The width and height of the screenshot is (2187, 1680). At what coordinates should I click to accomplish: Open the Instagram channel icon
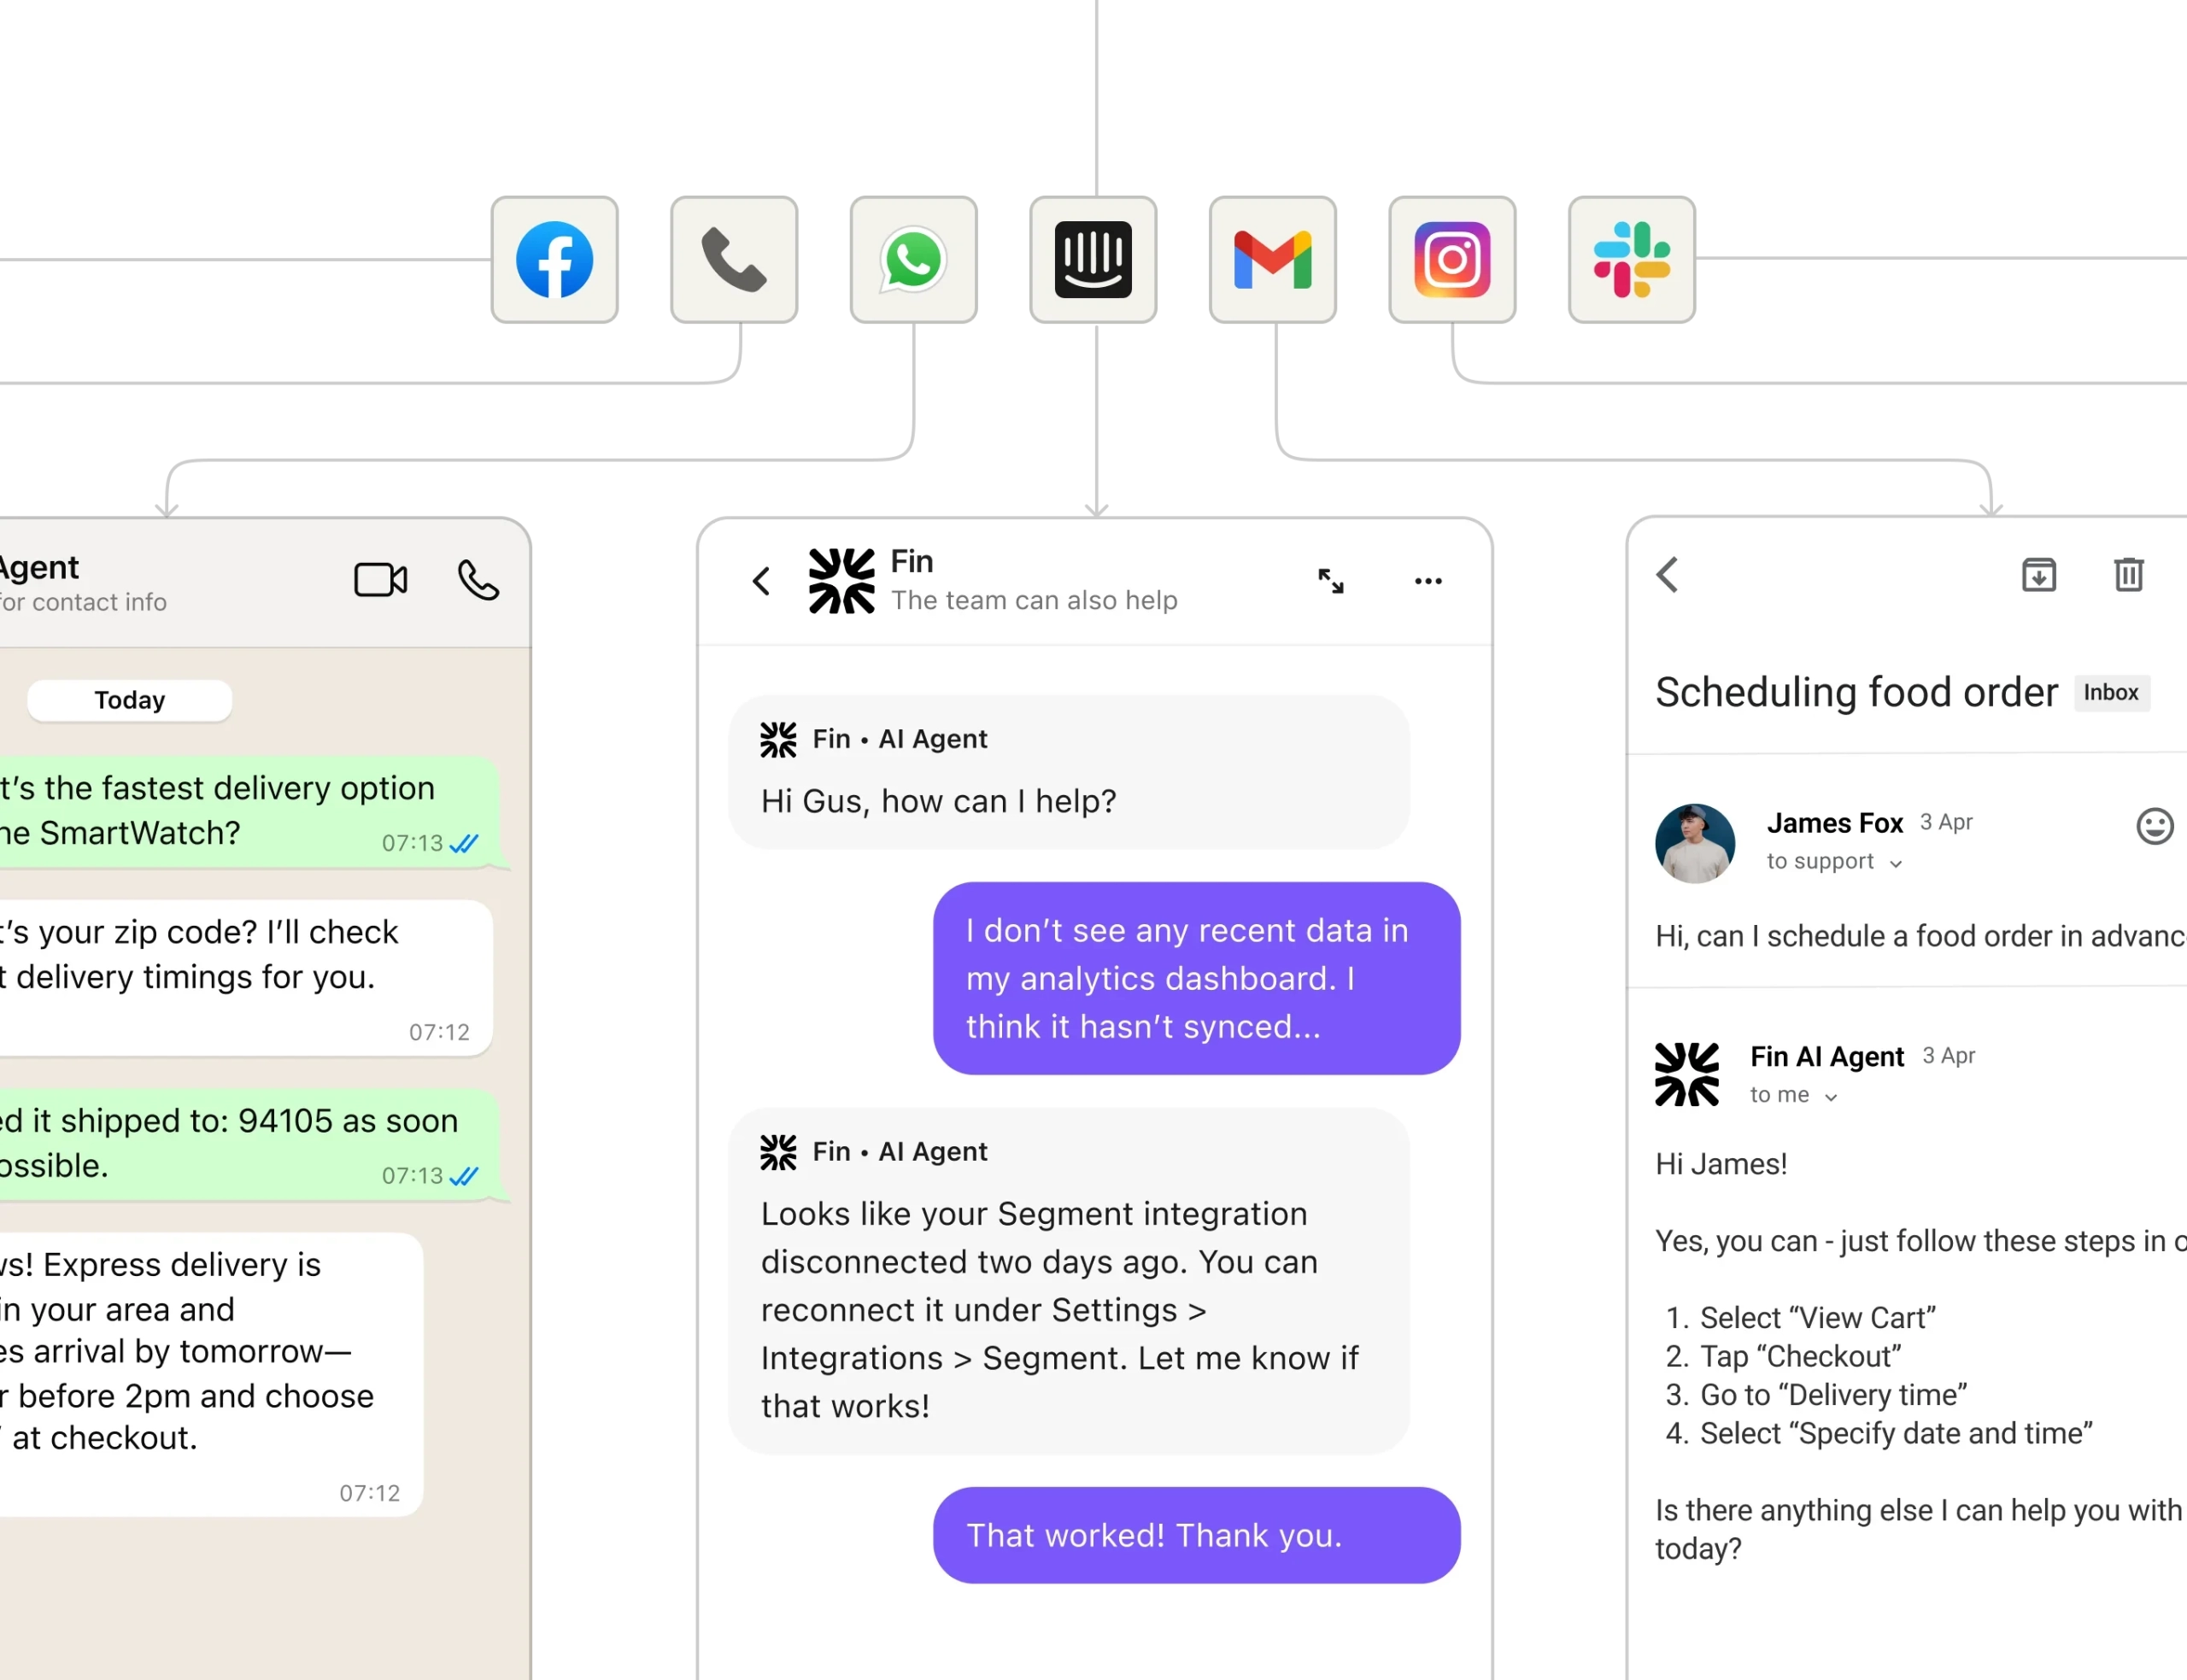point(1452,260)
